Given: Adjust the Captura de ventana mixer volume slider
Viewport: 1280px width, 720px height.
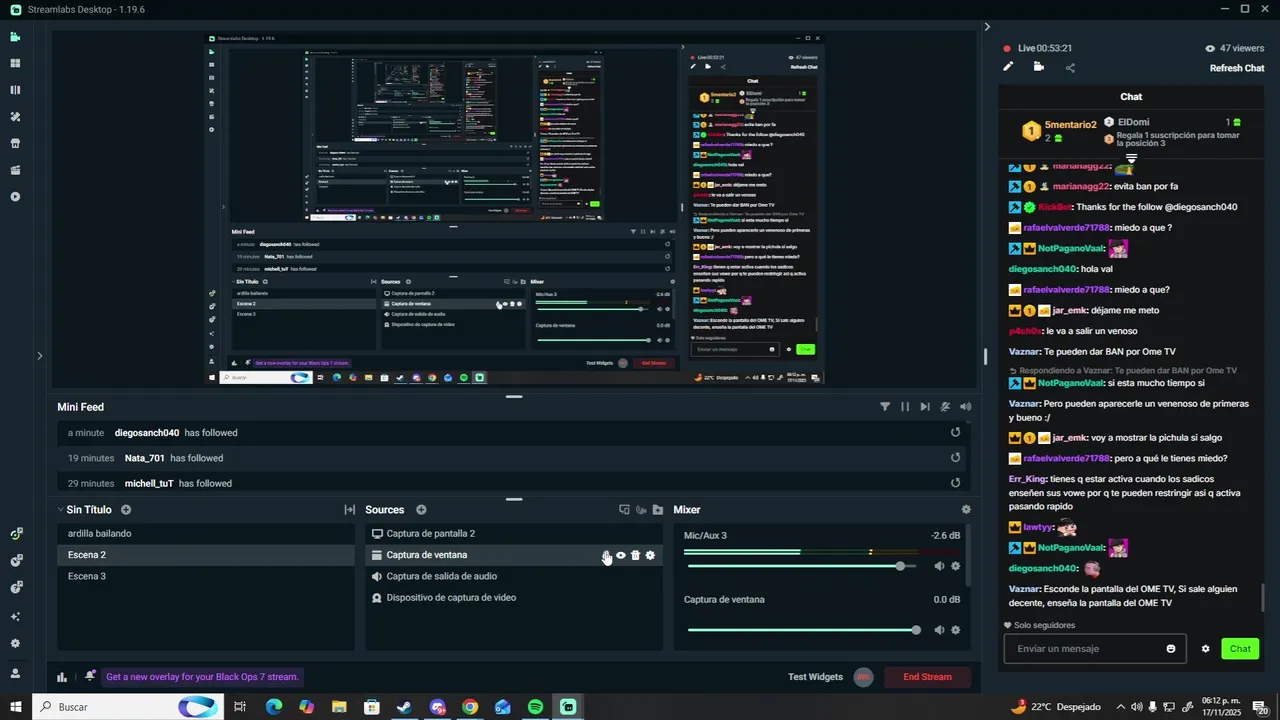Looking at the screenshot, I should point(803,630).
